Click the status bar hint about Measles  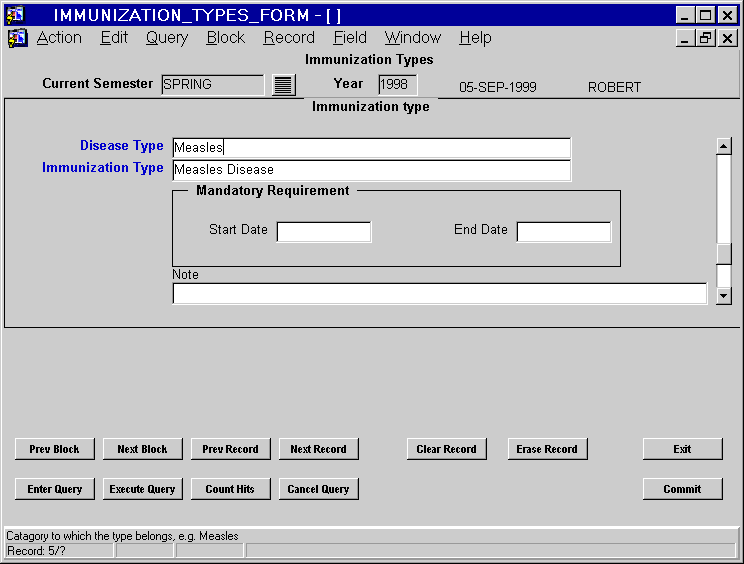122,536
